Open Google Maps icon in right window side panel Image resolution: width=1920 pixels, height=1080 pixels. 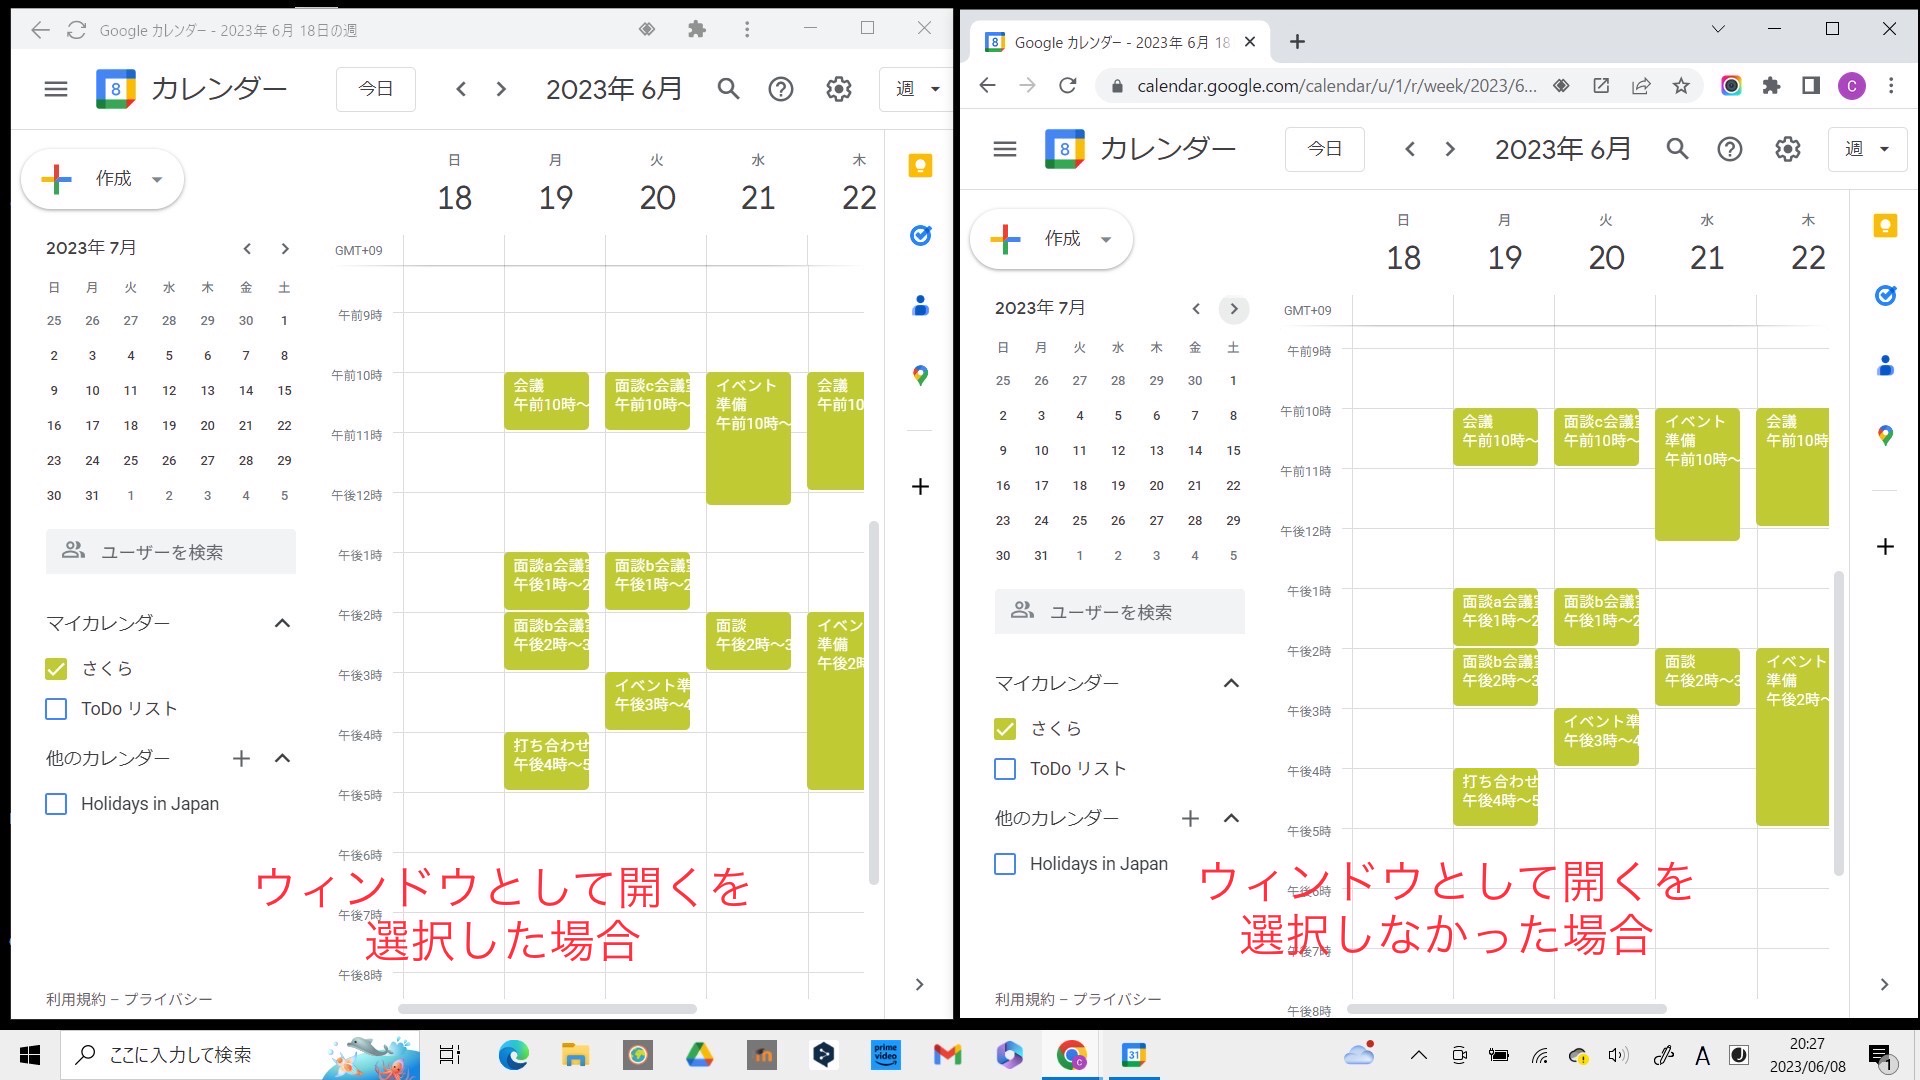1885,435
